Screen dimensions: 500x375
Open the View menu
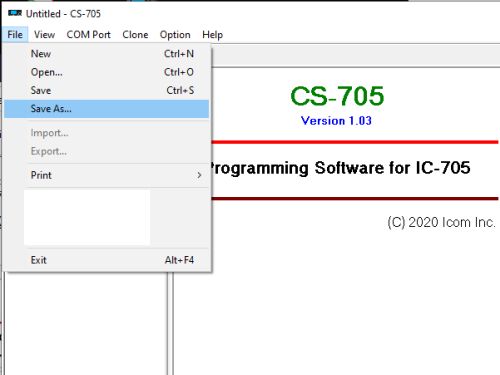44,34
